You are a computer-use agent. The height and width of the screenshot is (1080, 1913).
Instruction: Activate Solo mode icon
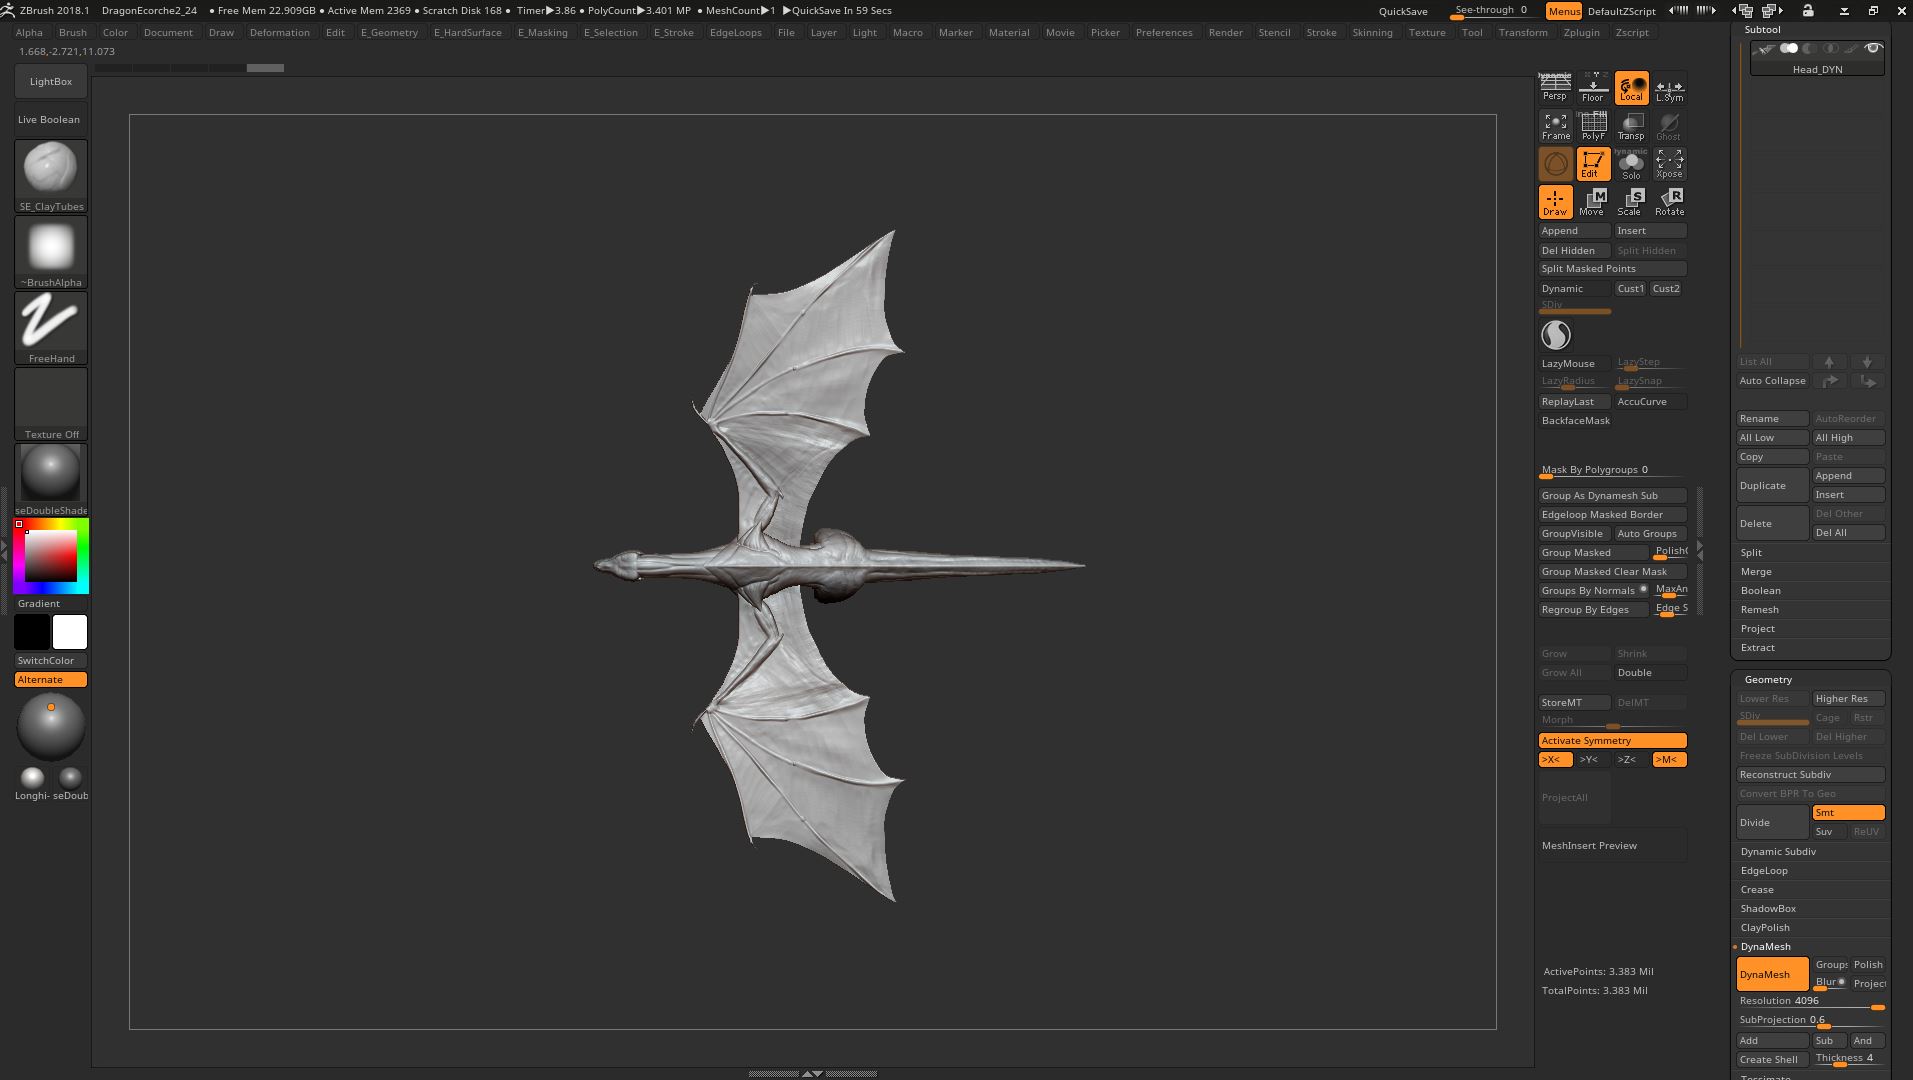pyautogui.click(x=1631, y=164)
